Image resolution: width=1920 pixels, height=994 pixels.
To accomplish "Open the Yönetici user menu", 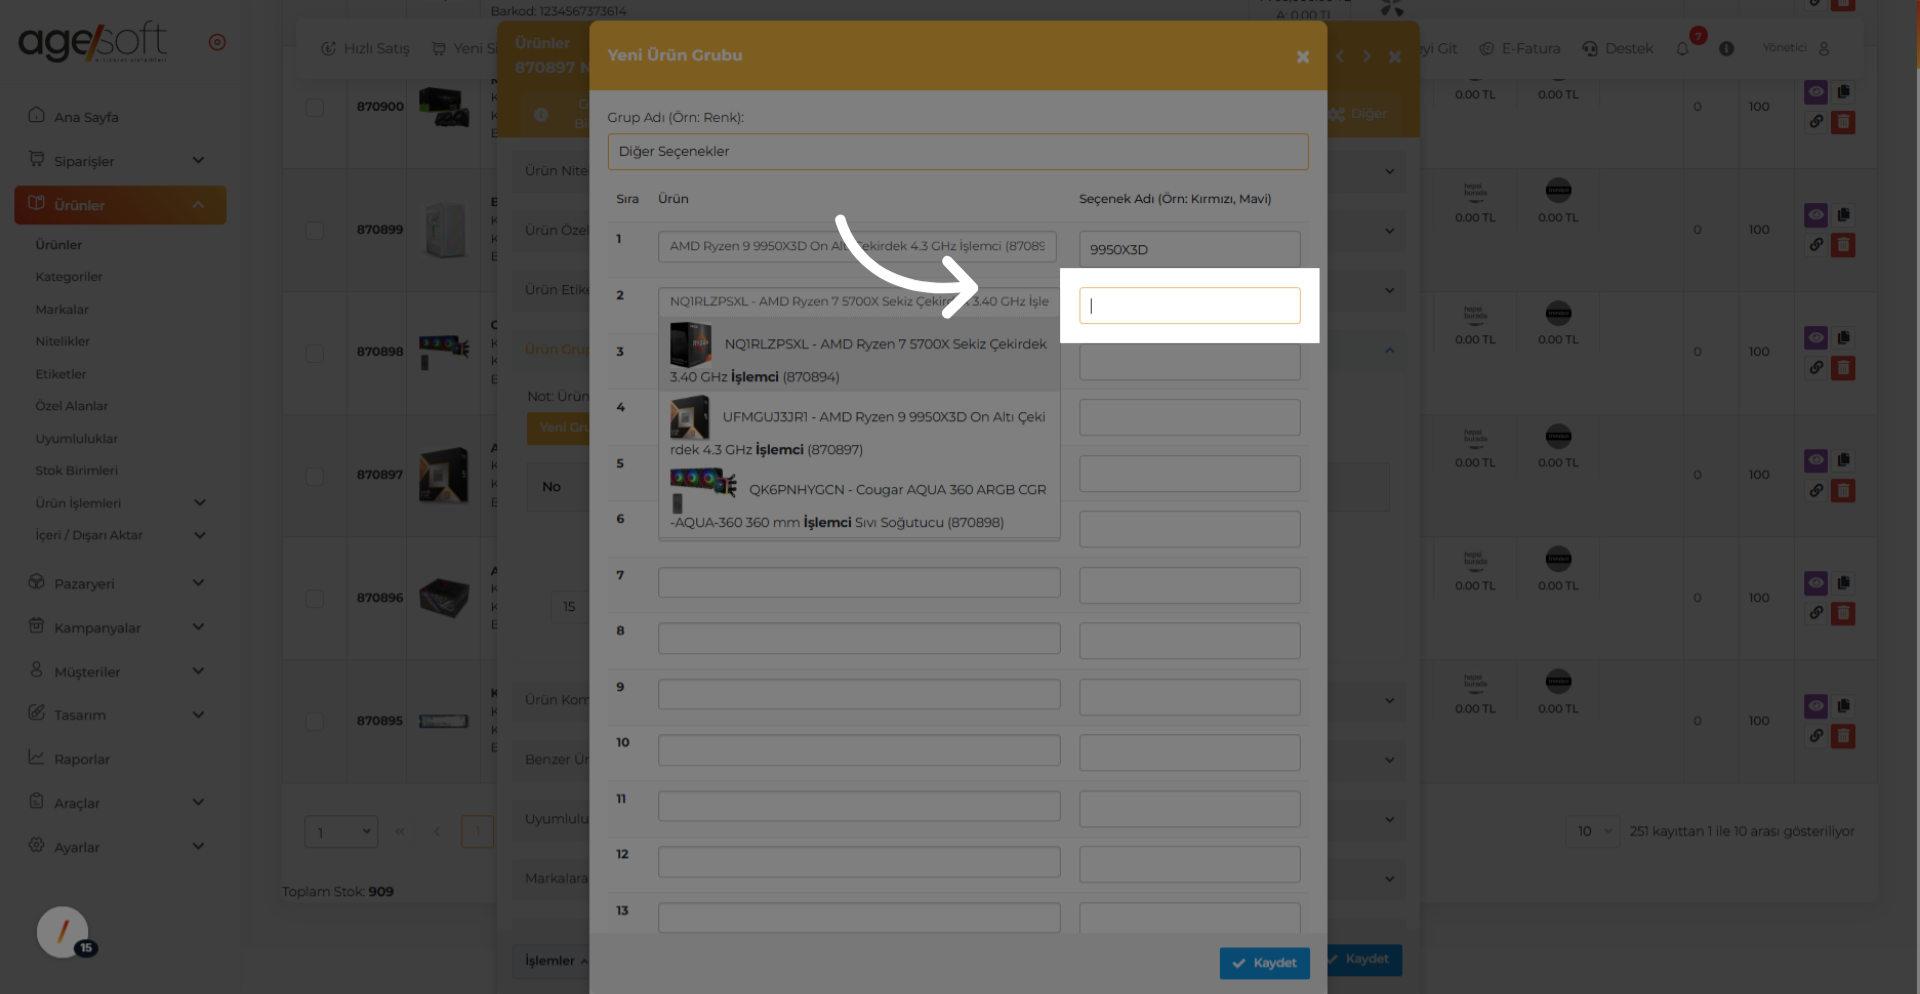I will (1797, 48).
